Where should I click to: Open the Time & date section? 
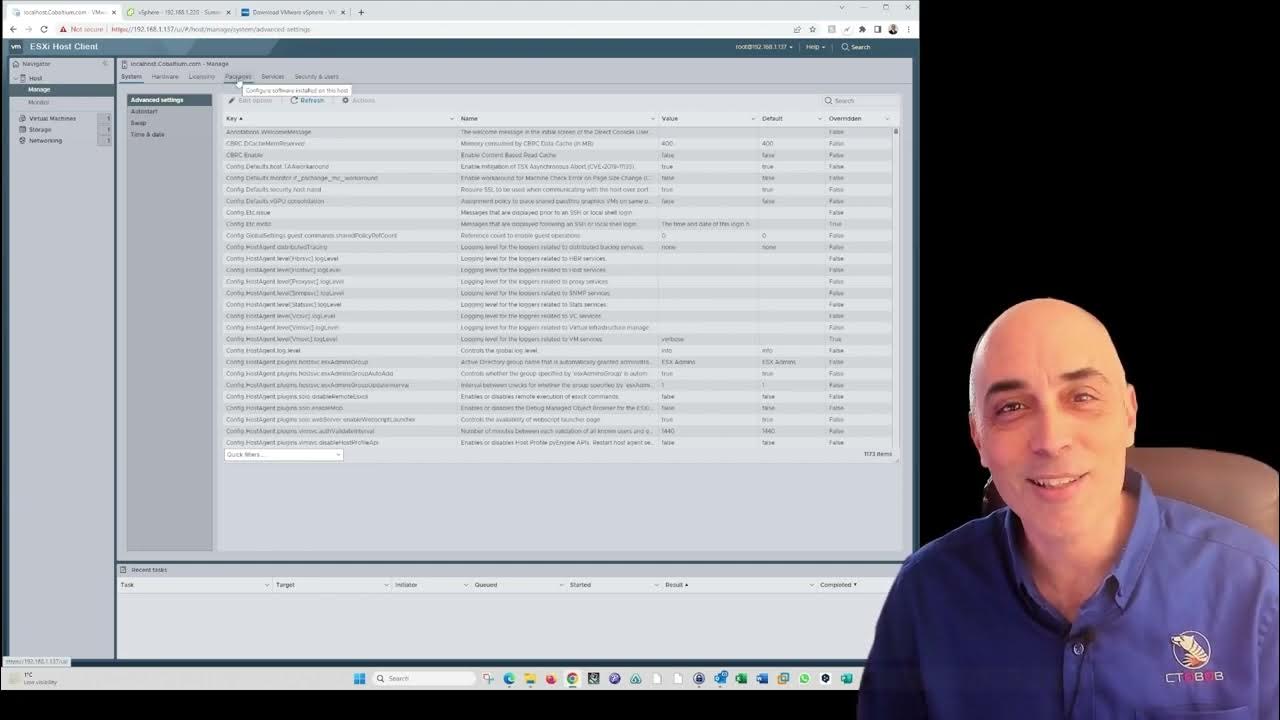147,134
